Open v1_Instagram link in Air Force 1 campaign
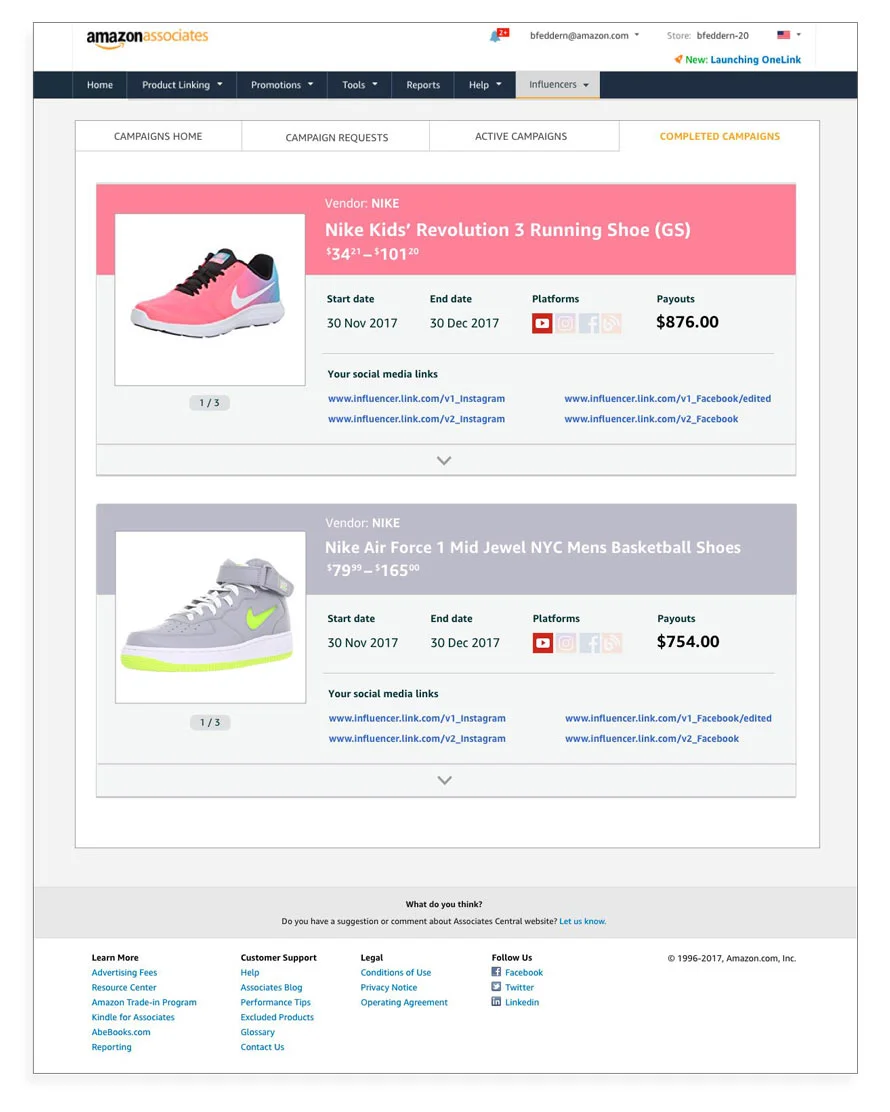The image size is (890, 1112). pyautogui.click(x=417, y=718)
